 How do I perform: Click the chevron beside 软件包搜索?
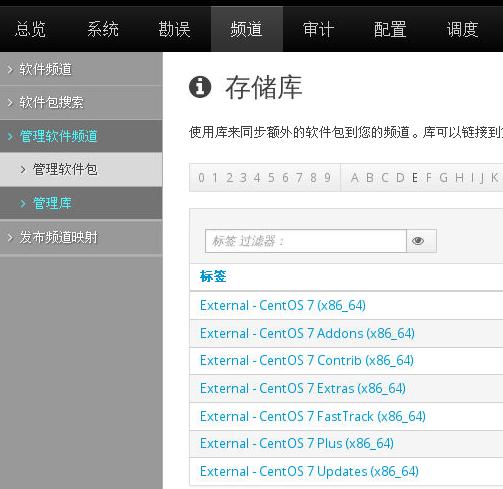pos(10,102)
